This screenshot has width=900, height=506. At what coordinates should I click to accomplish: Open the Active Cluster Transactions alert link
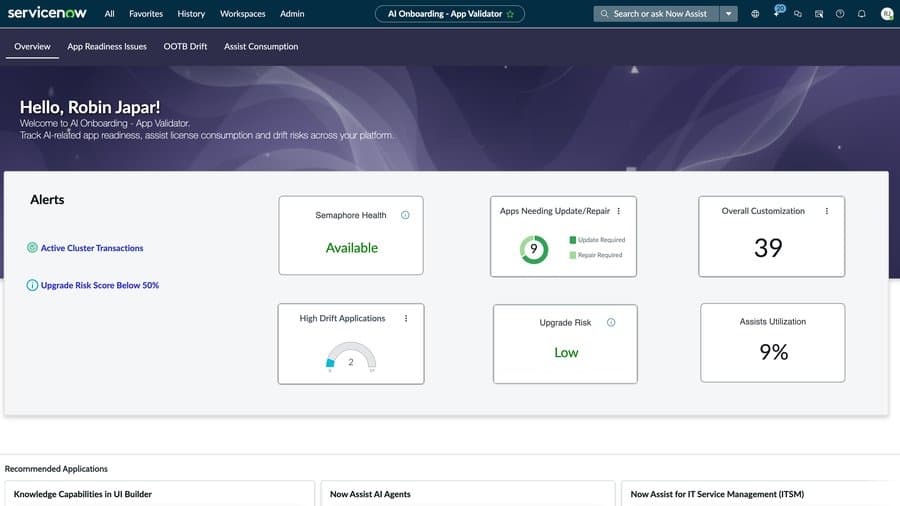pyautogui.click(x=92, y=248)
